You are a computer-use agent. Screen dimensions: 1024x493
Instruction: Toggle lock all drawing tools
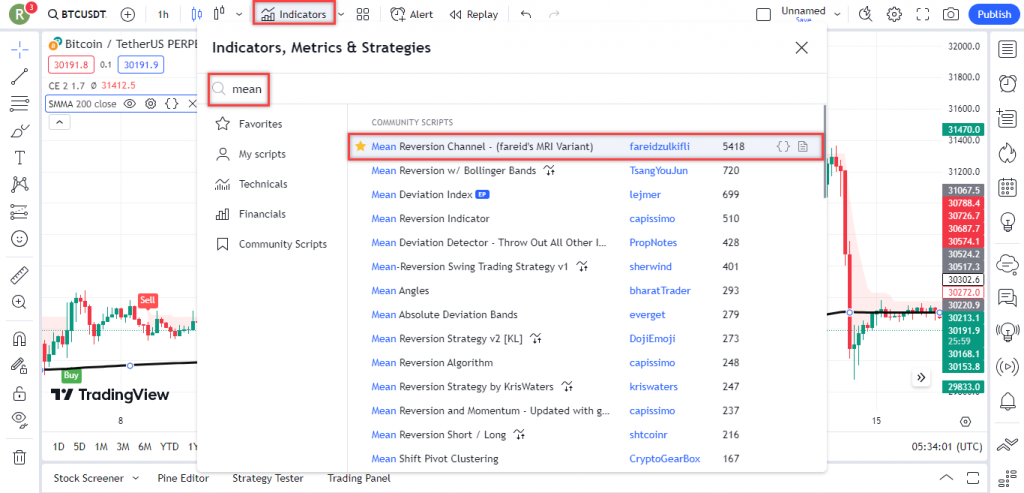click(20, 393)
